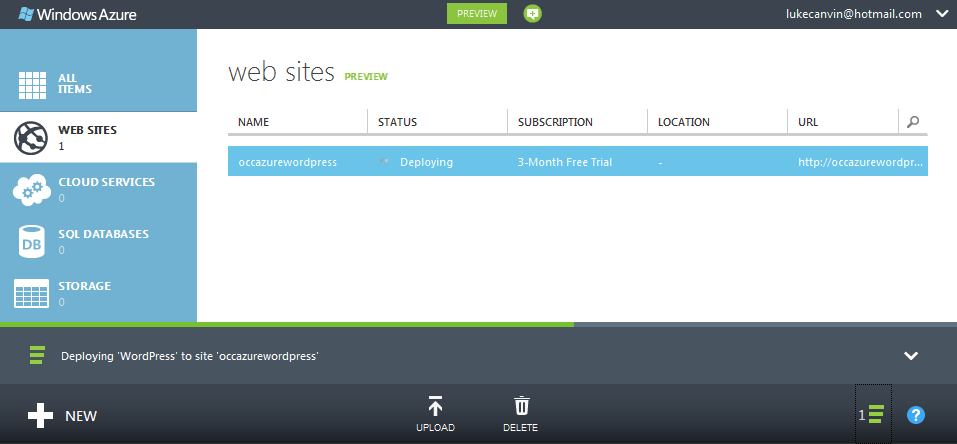Open the feedback speech bubble icon

tap(532, 13)
